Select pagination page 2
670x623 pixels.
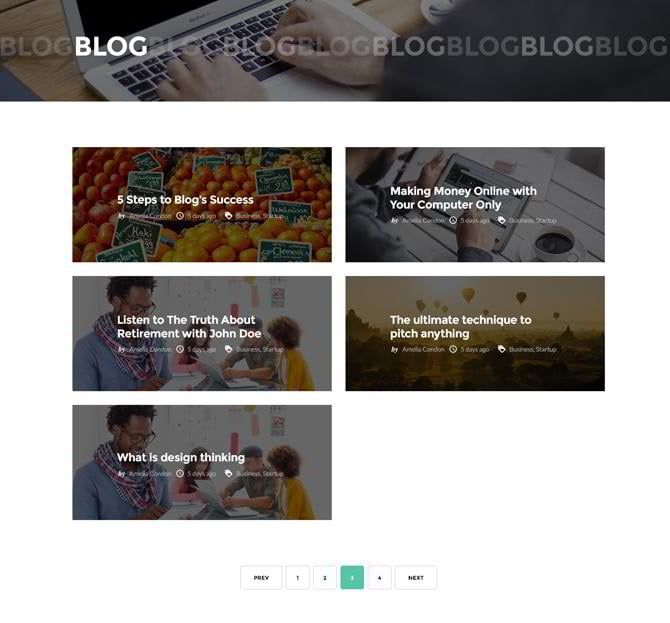coord(325,578)
